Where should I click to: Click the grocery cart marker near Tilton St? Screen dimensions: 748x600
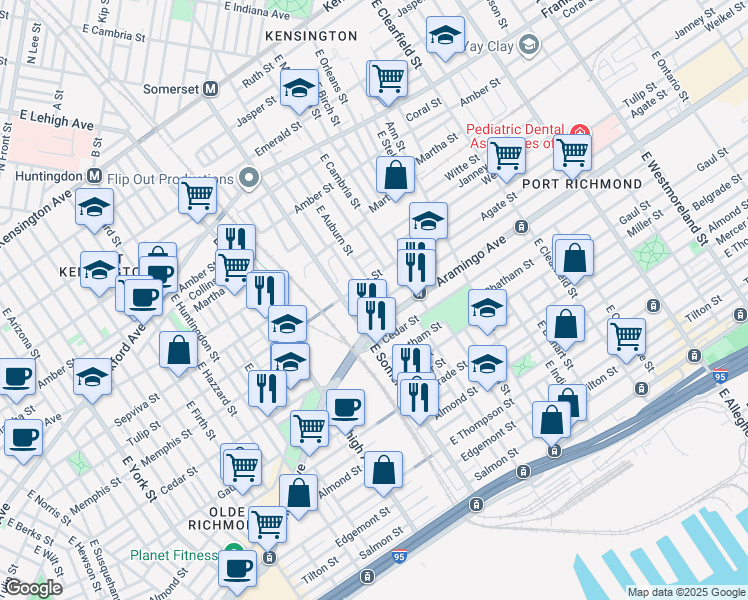click(626, 335)
